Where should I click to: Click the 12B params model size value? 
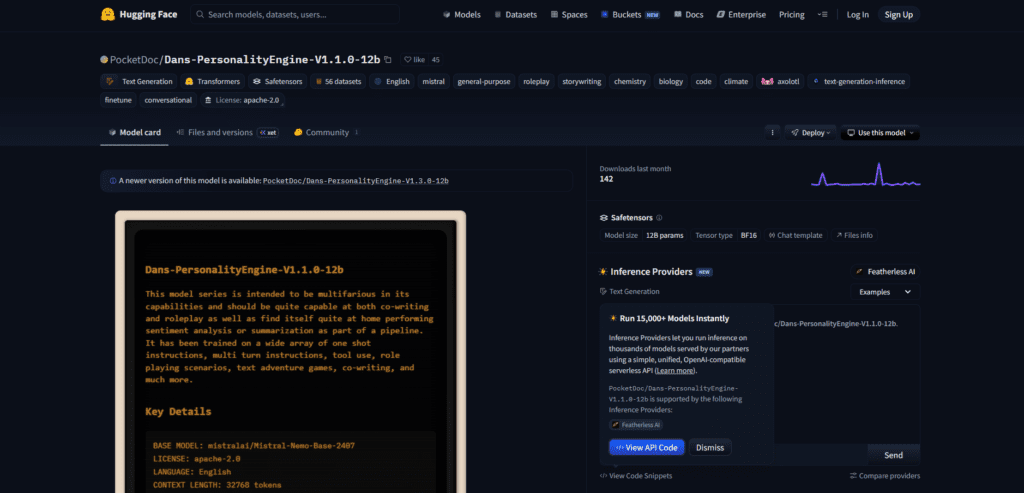(x=664, y=235)
